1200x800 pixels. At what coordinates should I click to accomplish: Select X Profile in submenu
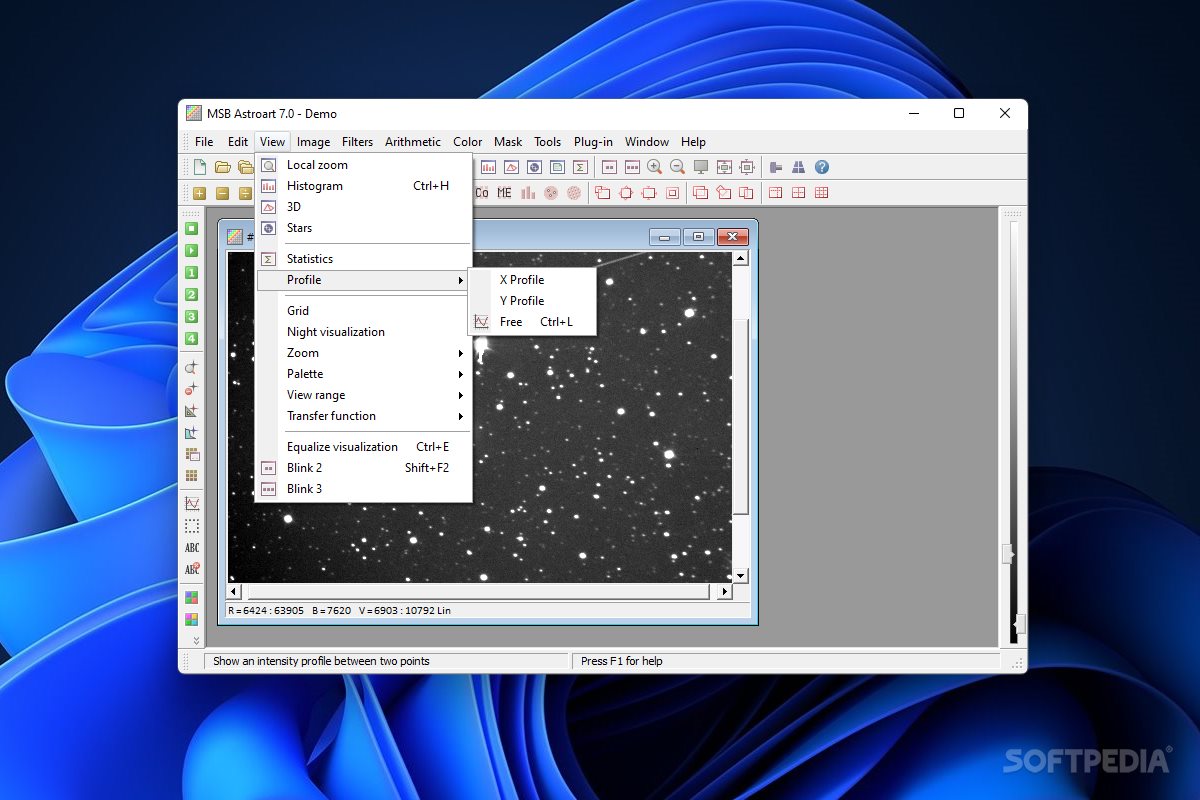(x=532, y=280)
